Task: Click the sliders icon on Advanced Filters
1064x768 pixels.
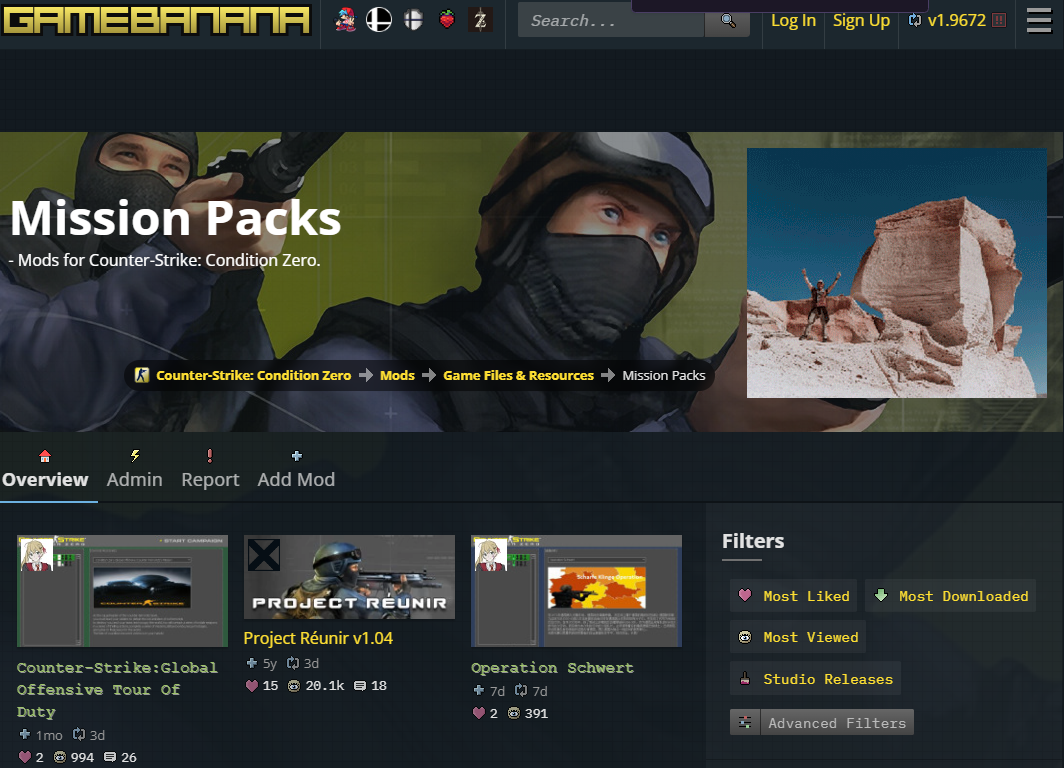Action: click(x=745, y=723)
